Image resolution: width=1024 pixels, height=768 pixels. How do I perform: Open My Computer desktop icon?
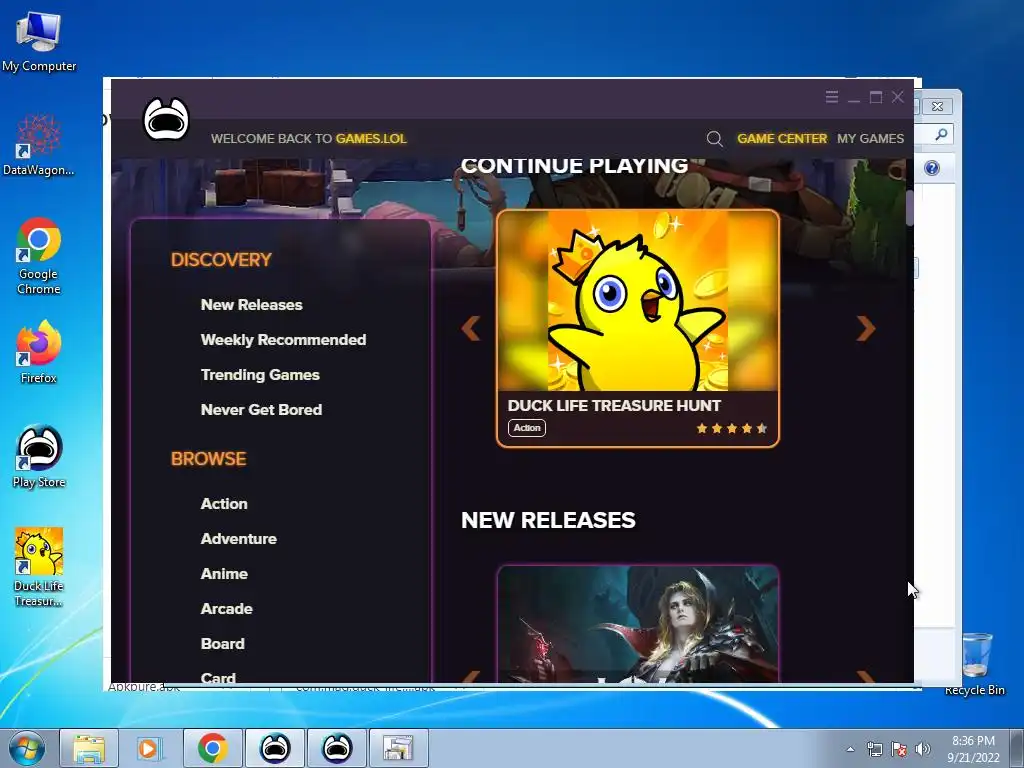point(39,42)
